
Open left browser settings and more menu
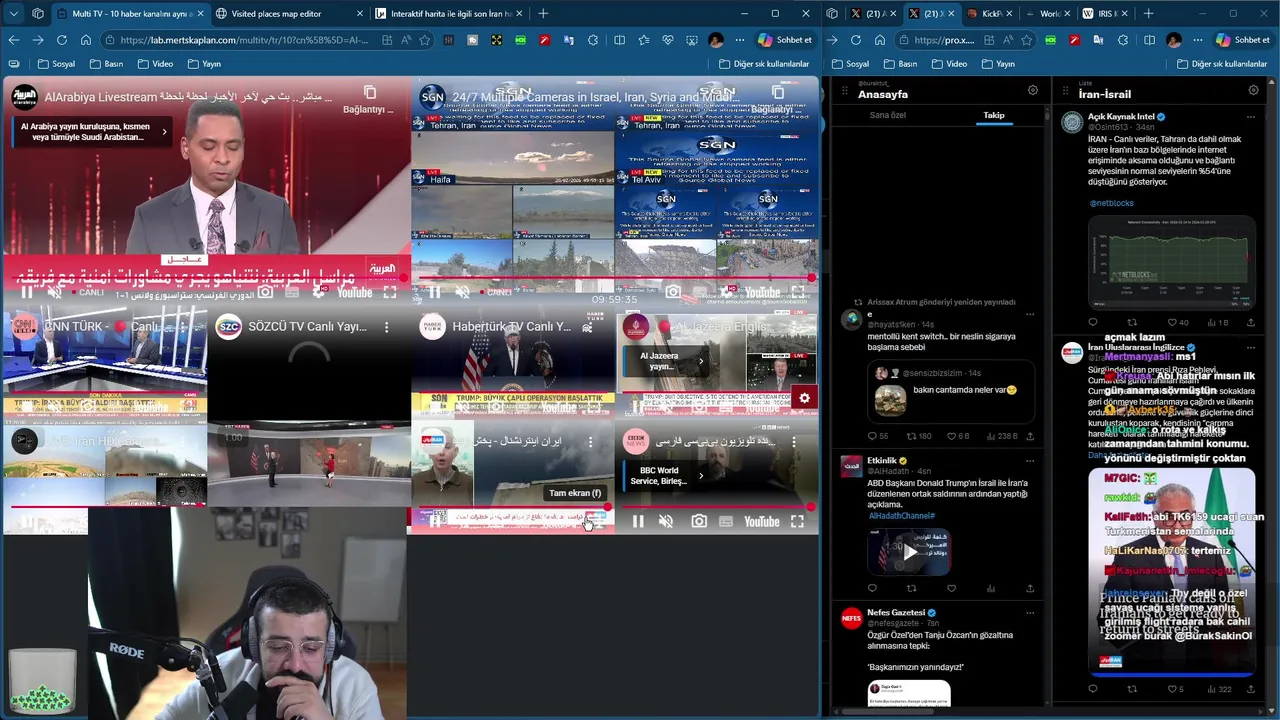pyautogui.click(x=739, y=40)
